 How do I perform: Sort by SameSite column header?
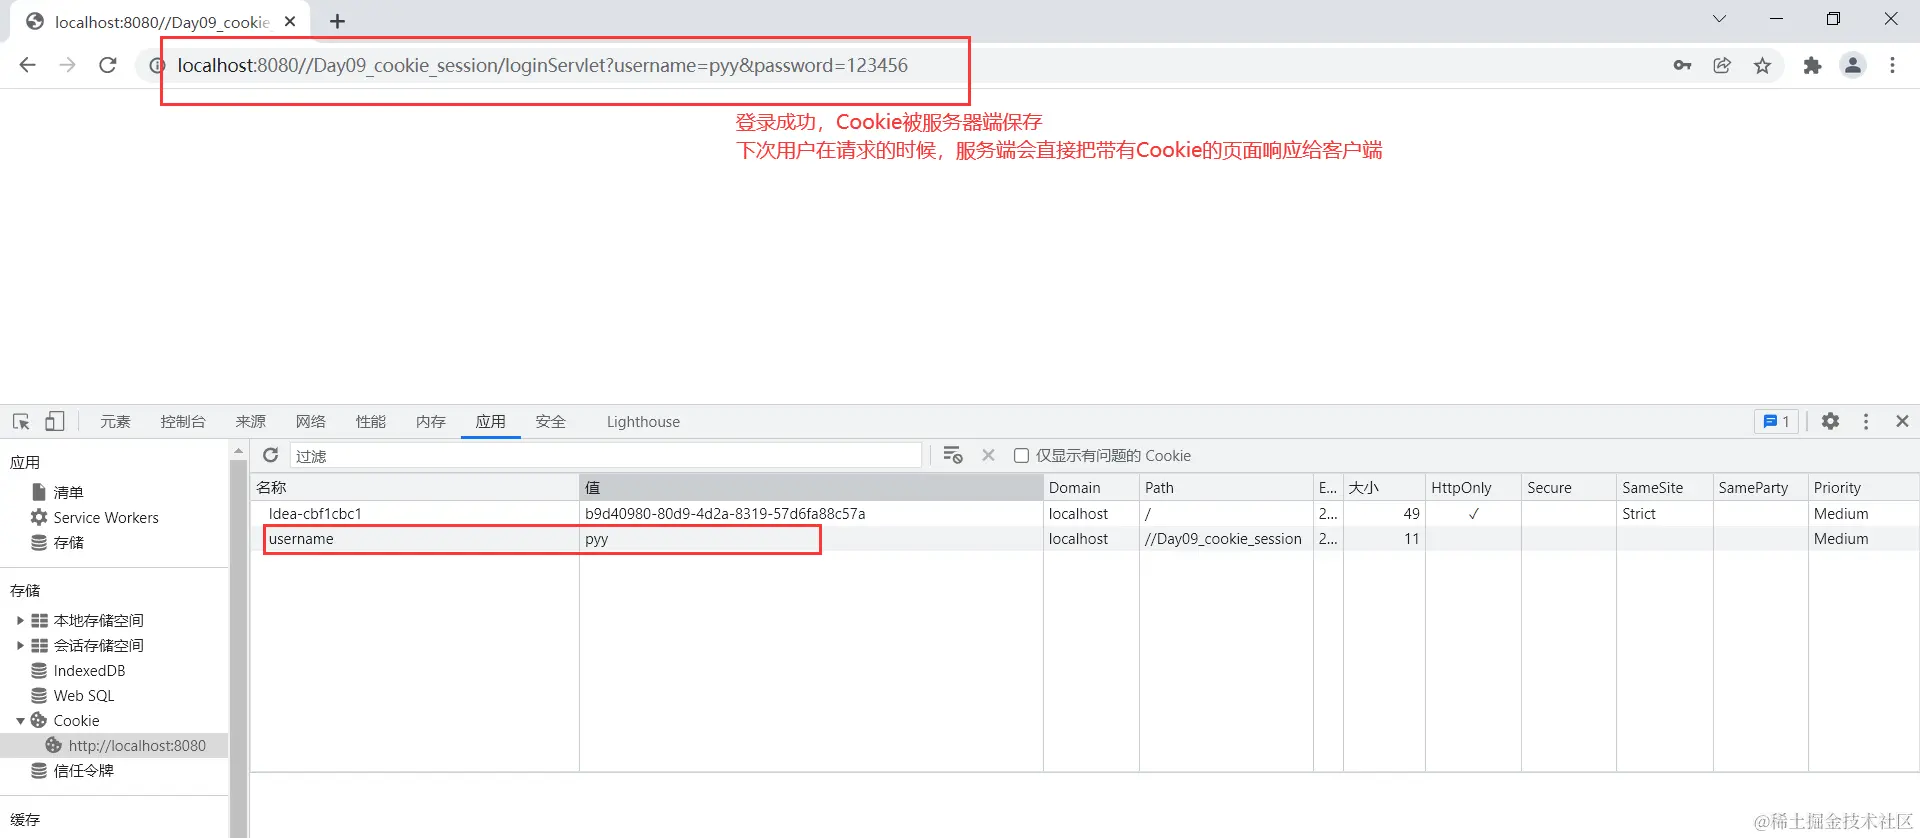click(1665, 487)
